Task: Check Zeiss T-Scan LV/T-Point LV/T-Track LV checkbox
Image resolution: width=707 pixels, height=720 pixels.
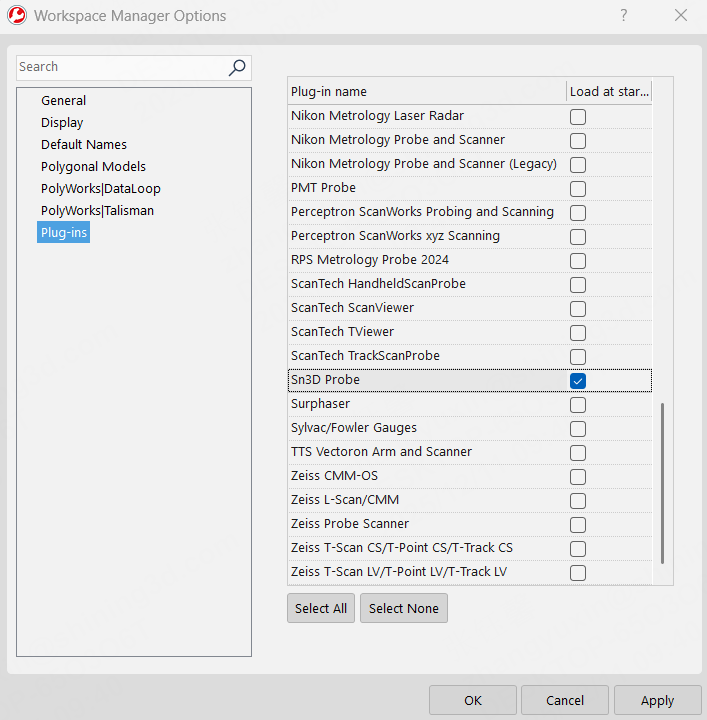Action: pyautogui.click(x=578, y=573)
